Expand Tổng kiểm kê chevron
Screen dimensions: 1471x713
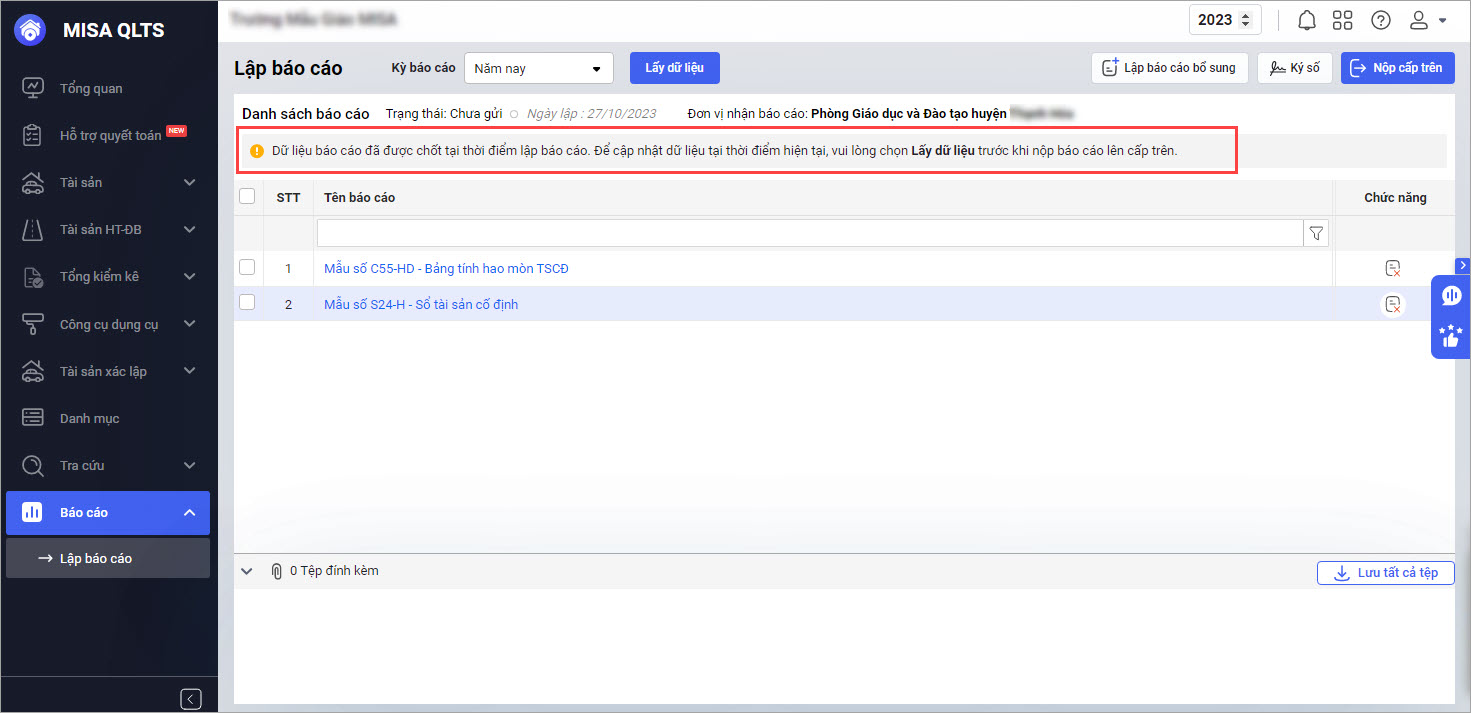coord(190,276)
